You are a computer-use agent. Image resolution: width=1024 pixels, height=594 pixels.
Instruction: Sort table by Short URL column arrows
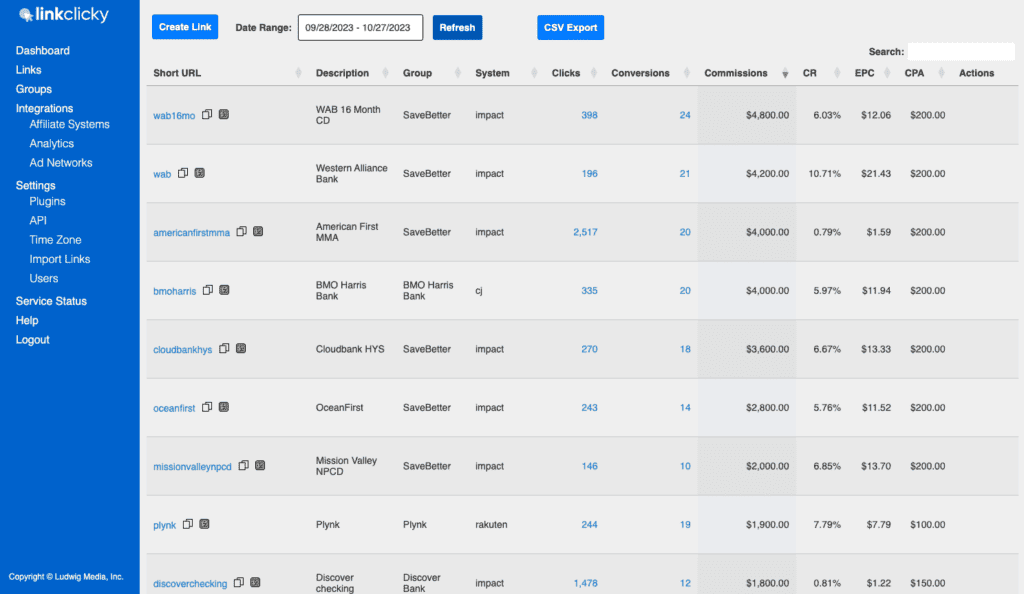298,73
